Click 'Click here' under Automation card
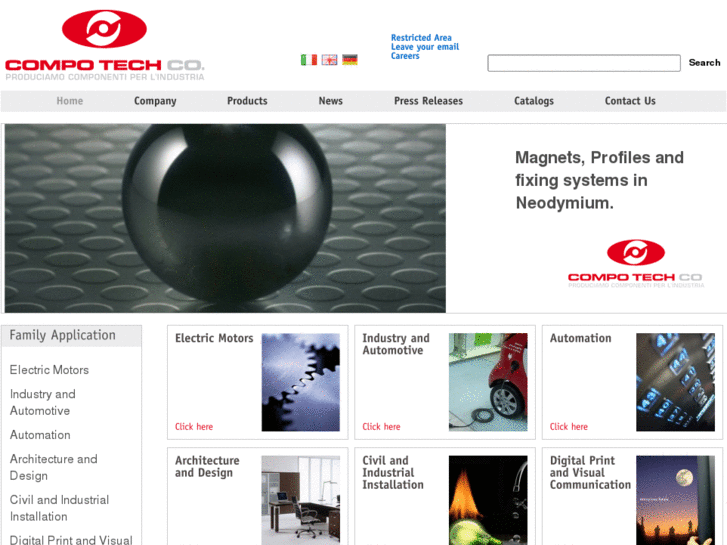Viewport: 727px width, 545px height. tap(568, 426)
